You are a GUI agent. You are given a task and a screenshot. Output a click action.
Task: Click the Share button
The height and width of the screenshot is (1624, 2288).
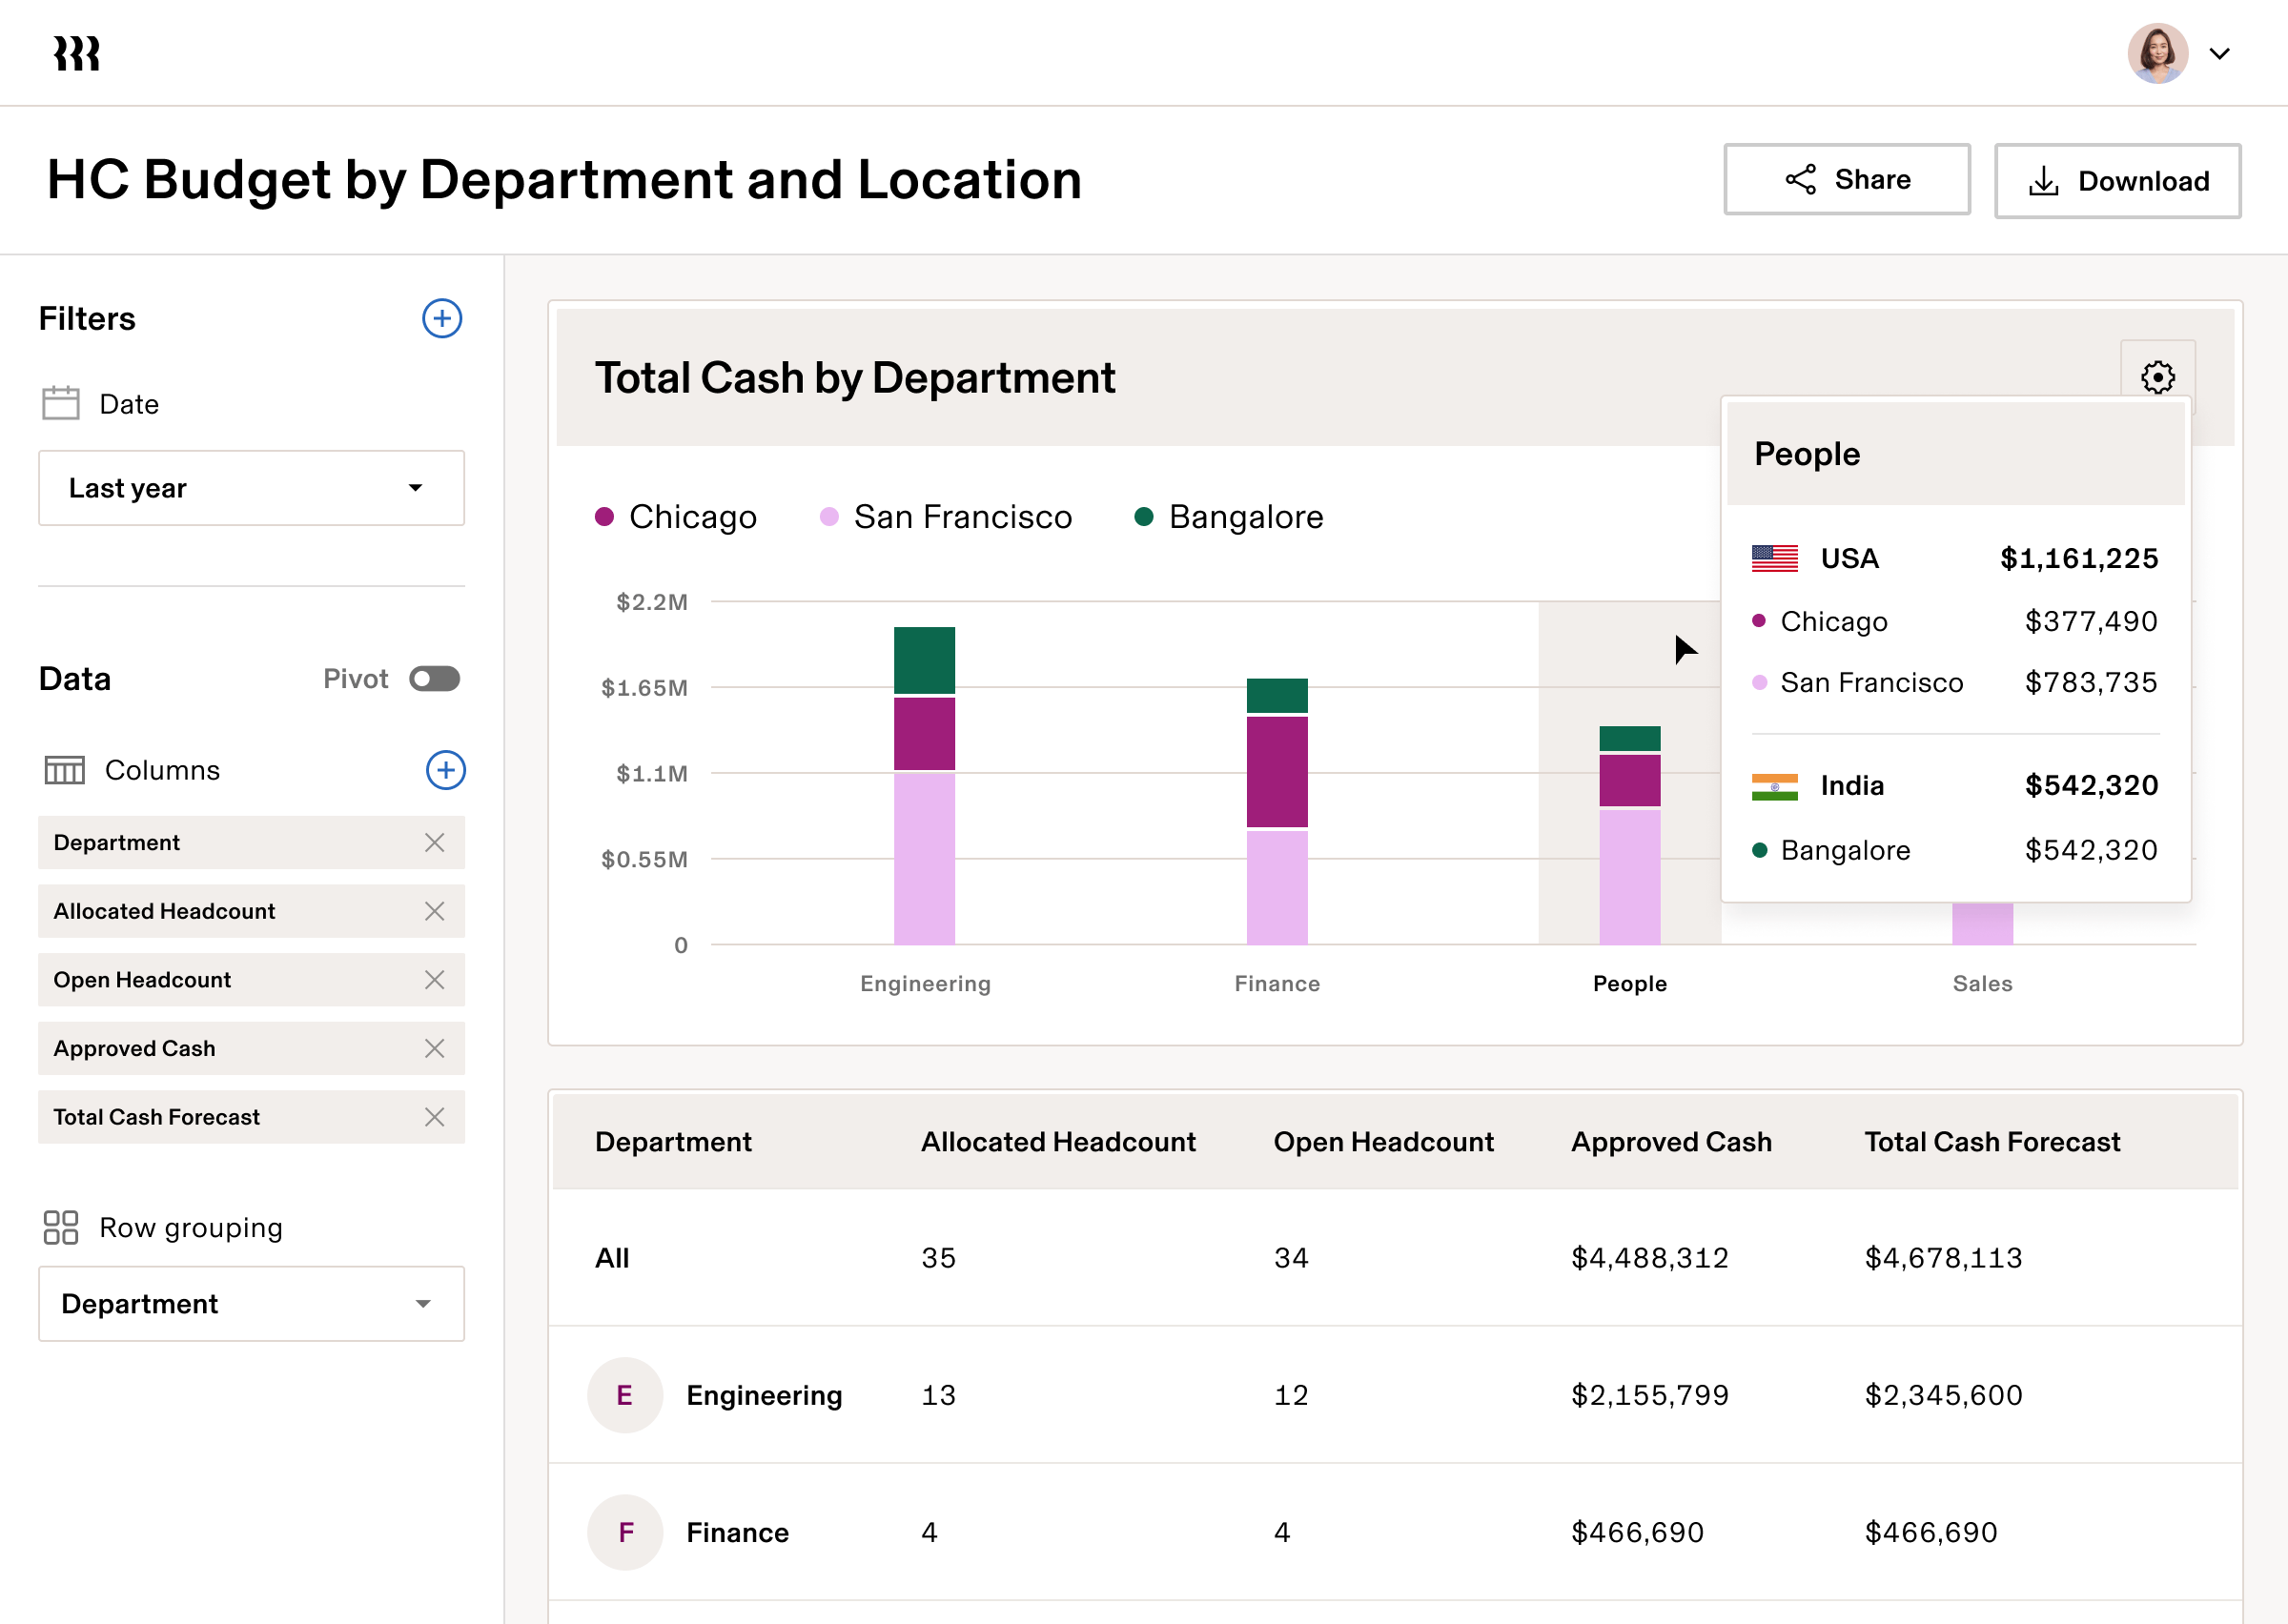pos(1846,180)
